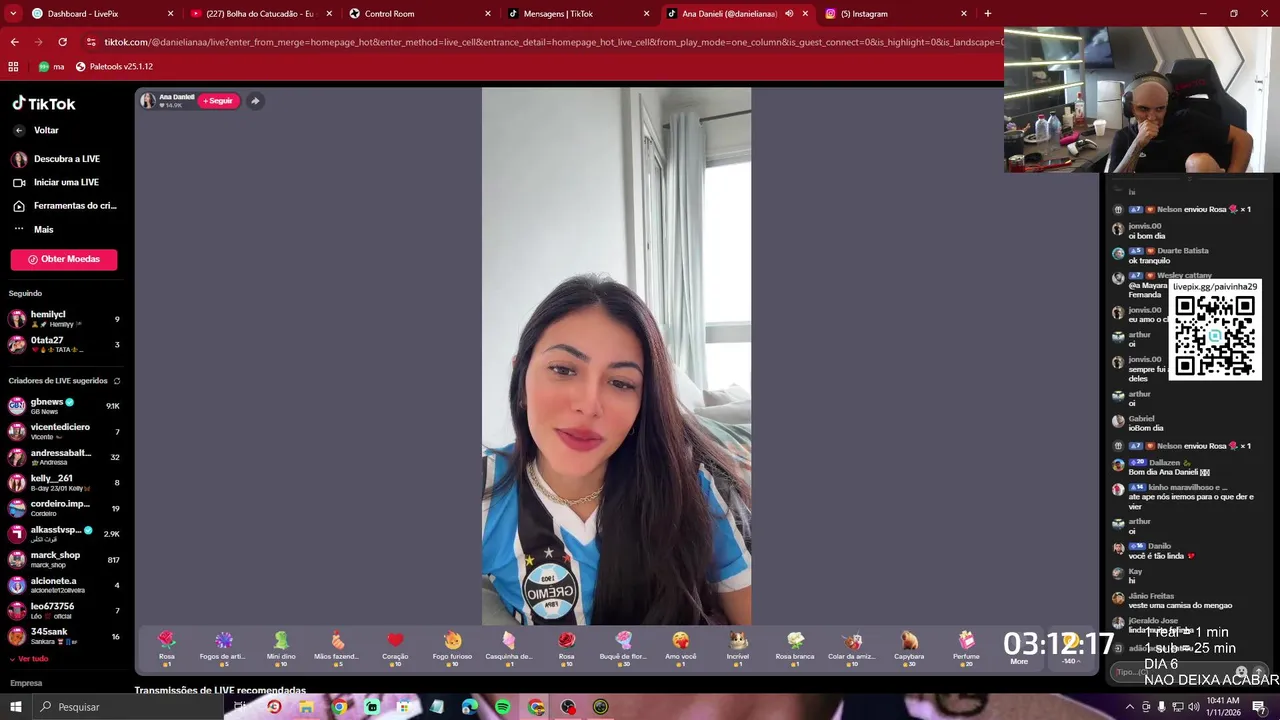Switch to Bolha do Catucadão YouTube tab

(259, 14)
